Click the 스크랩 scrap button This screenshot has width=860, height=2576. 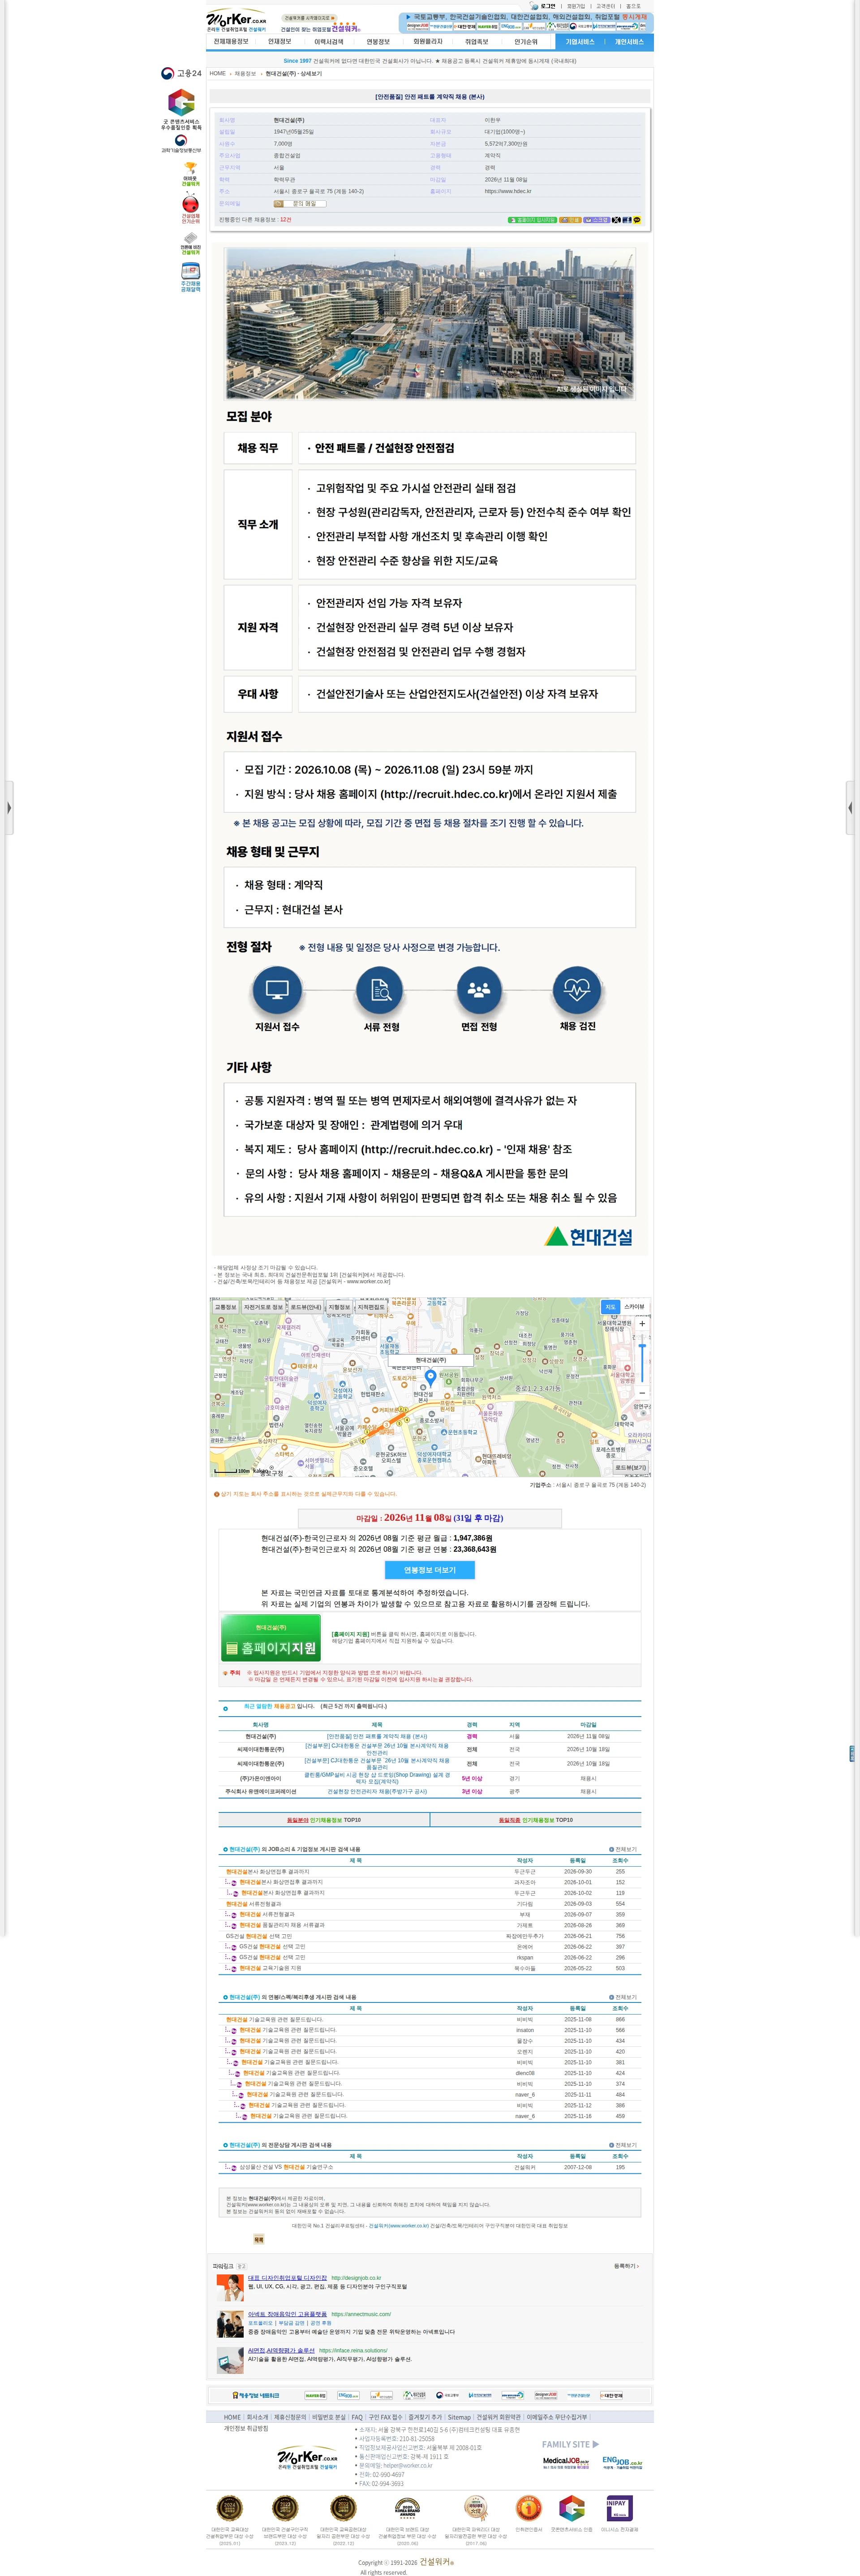coord(596,219)
